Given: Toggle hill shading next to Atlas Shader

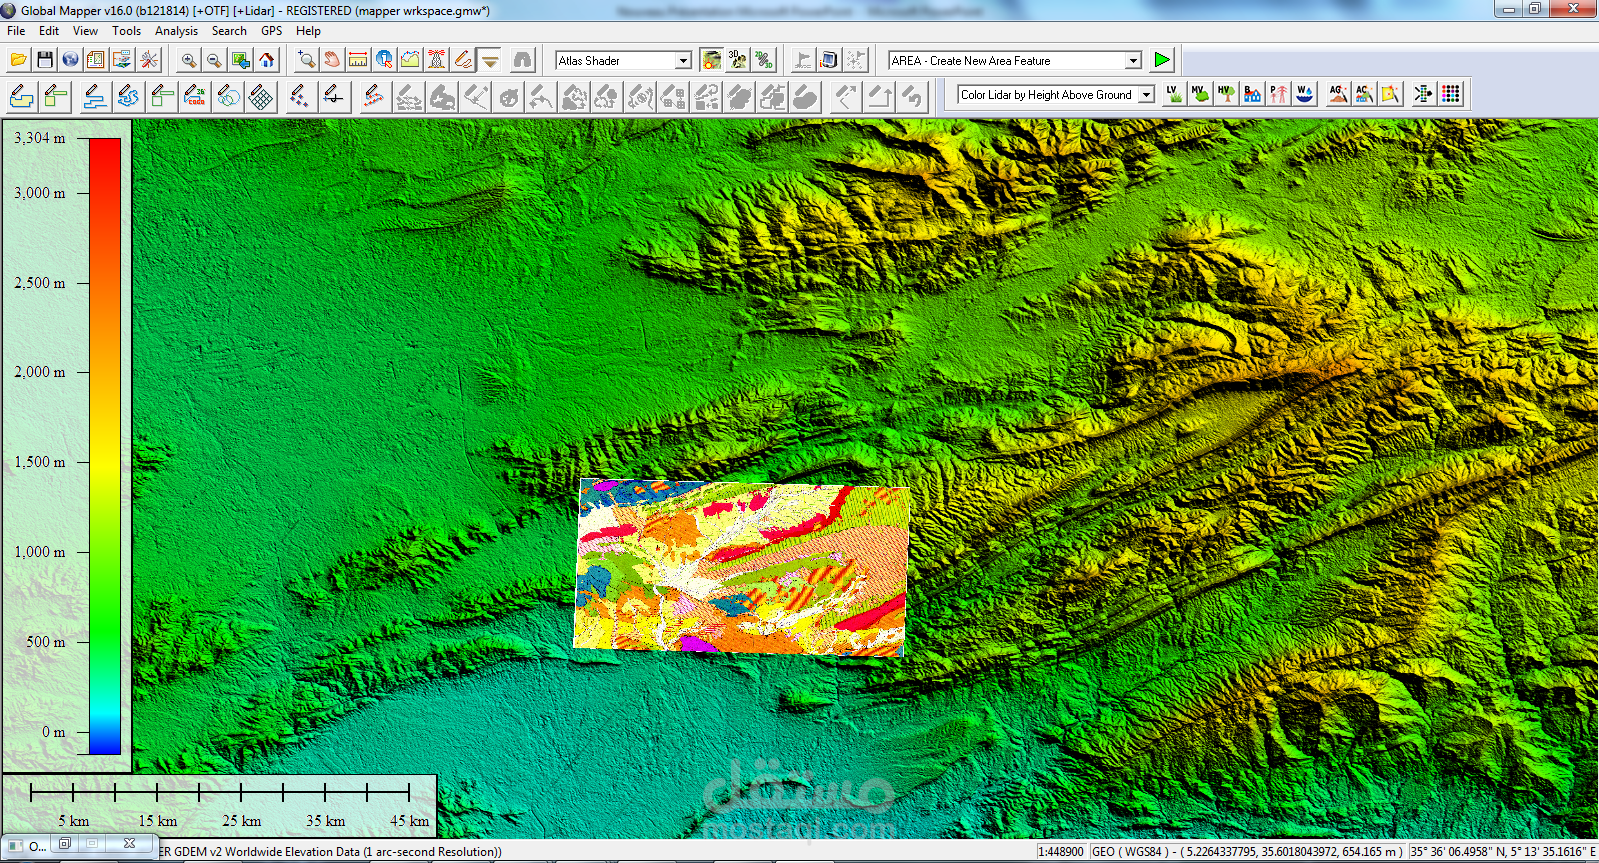Looking at the screenshot, I should 711,60.
